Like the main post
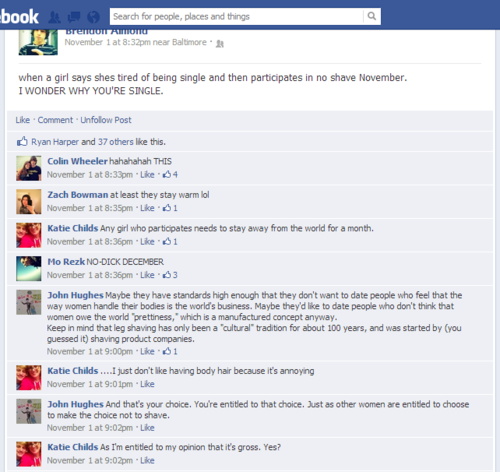500x472 pixels. coord(23,120)
